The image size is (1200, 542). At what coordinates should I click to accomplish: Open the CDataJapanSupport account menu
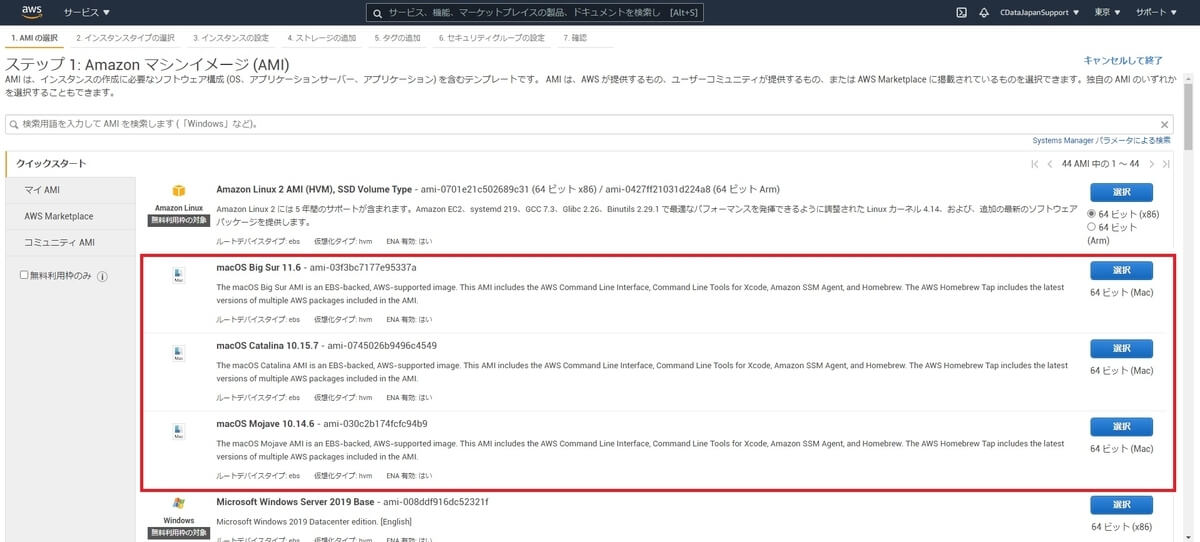[x=1039, y=13]
